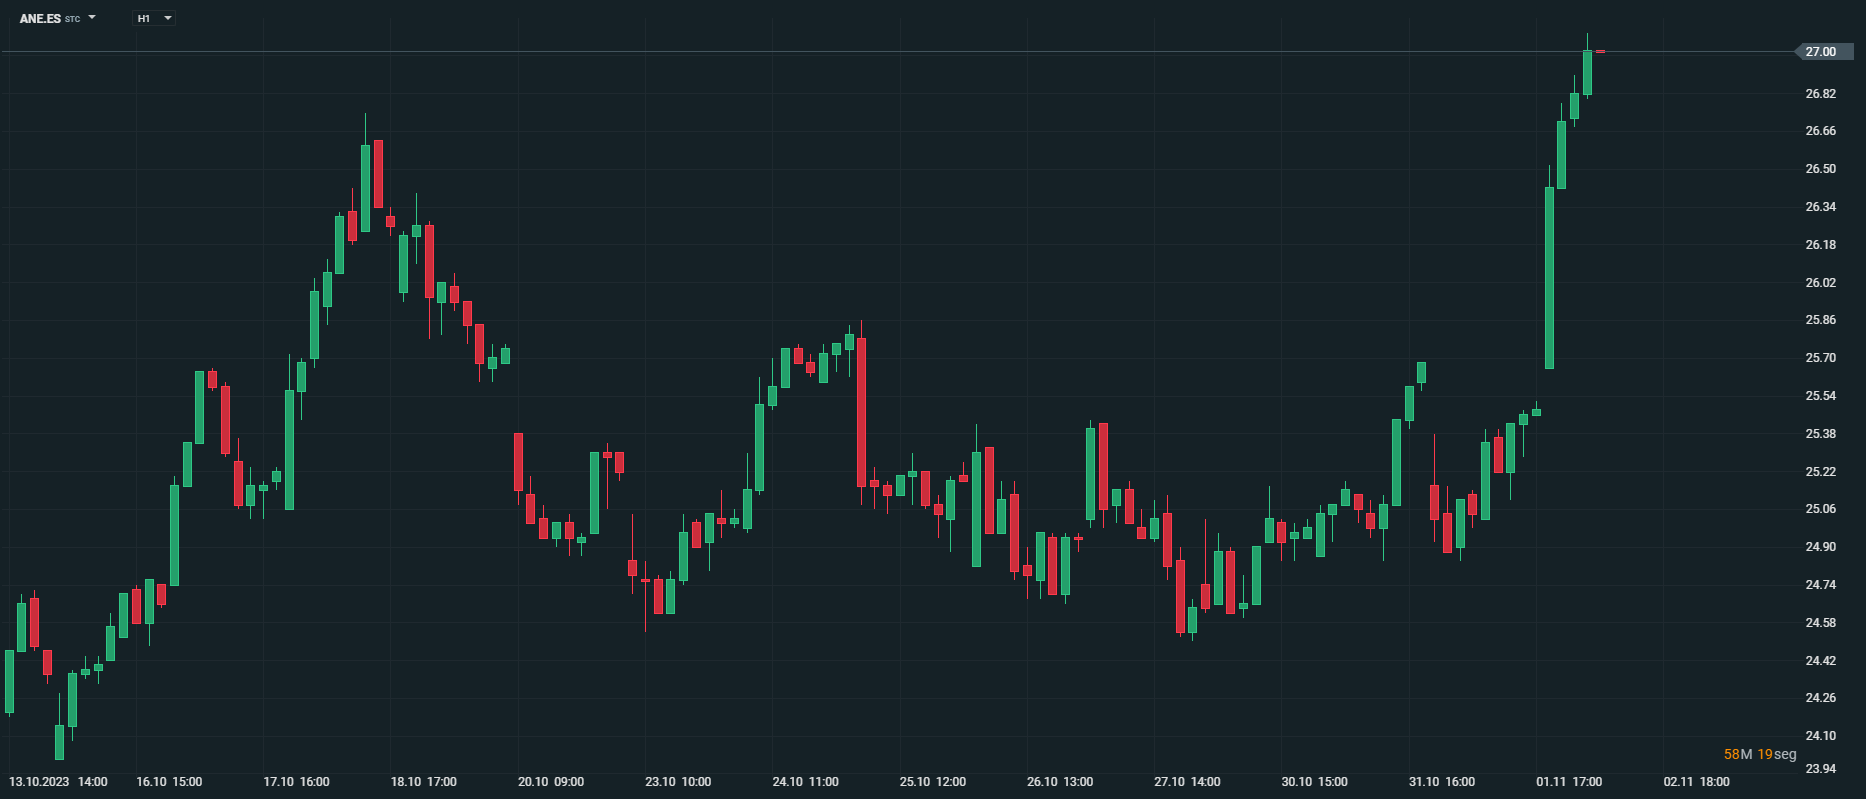Select the 24.10 11:00 time marker
1866x799 pixels.
coord(805,782)
